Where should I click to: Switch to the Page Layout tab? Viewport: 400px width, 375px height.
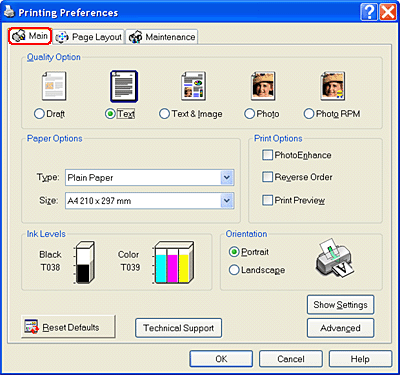pos(89,37)
